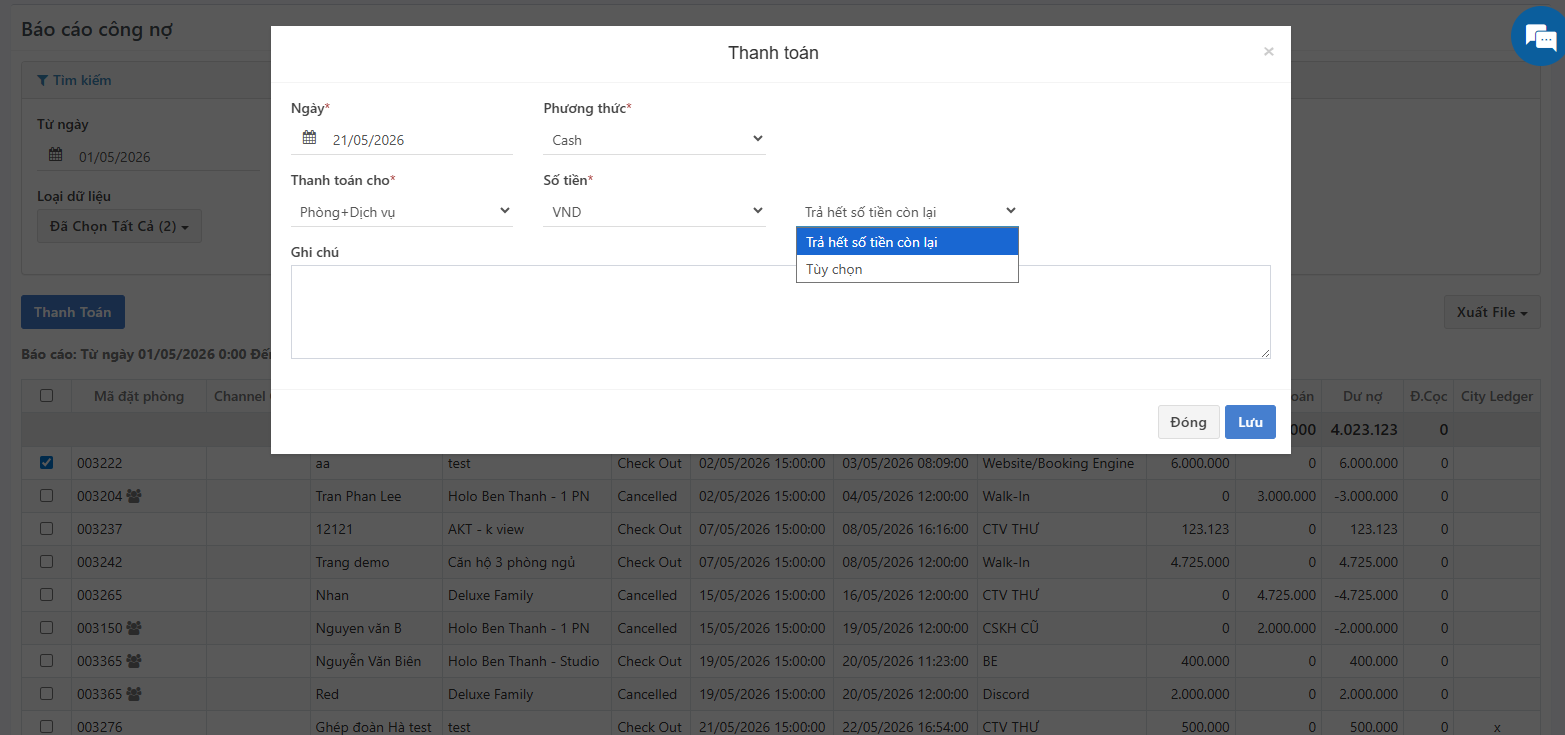Close the Thanh toán dialog with X
The image size is (1565, 735).
point(1268,51)
